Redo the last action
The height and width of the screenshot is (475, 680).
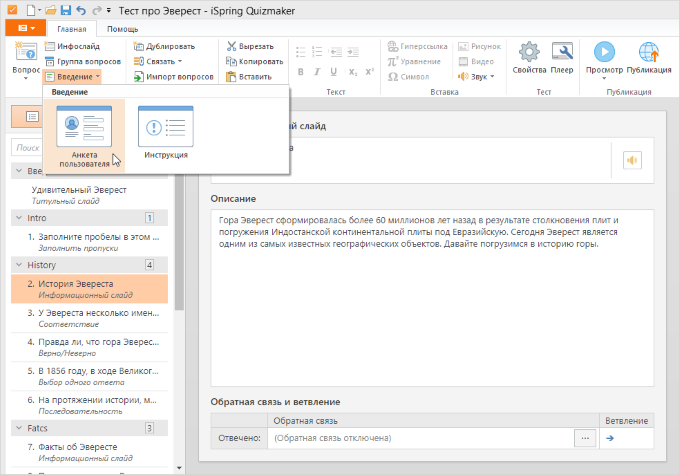[x=97, y=10]
